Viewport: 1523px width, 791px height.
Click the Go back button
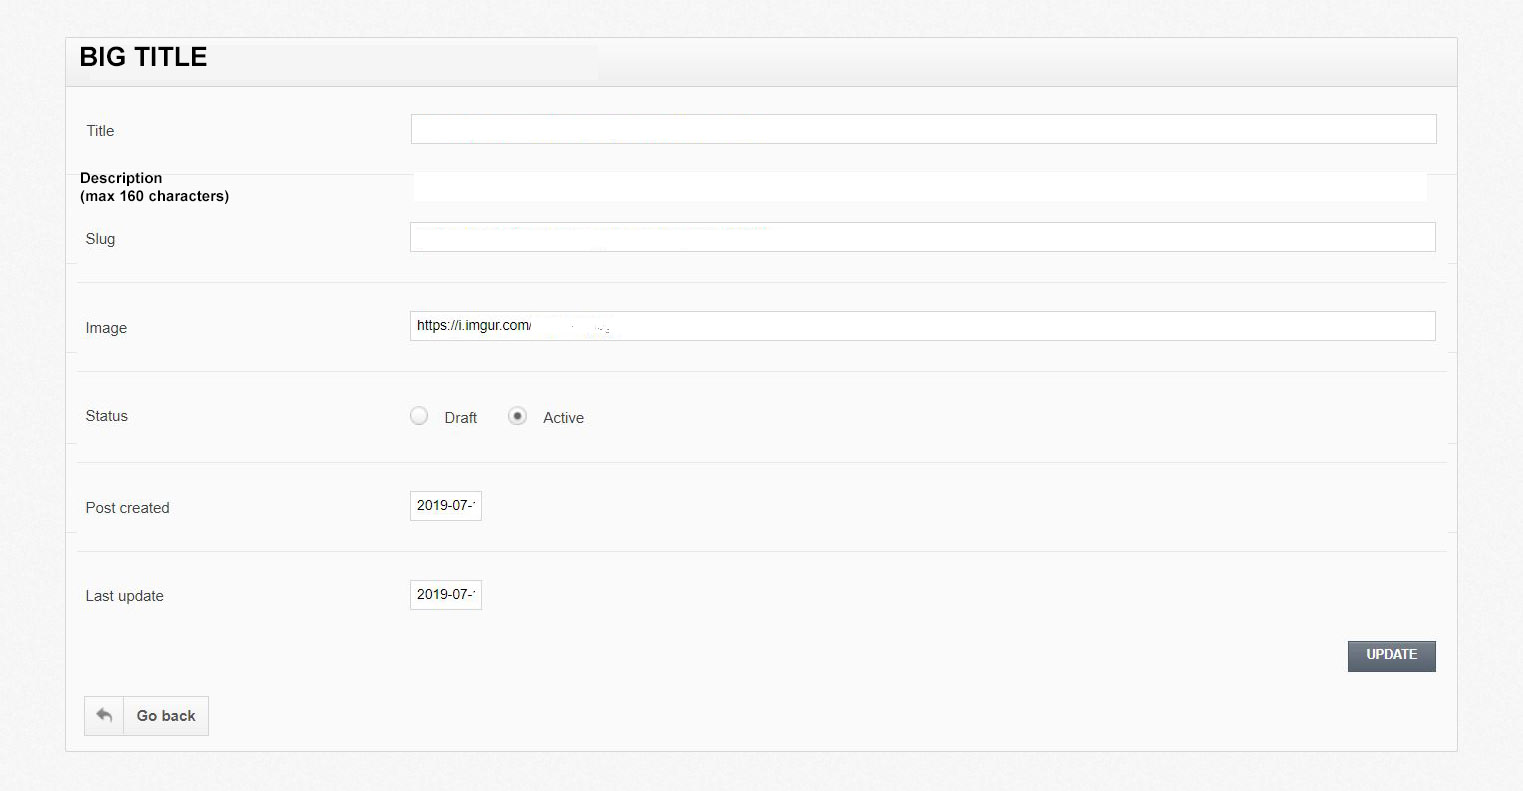pyautogui.click(x=165, y=715)
